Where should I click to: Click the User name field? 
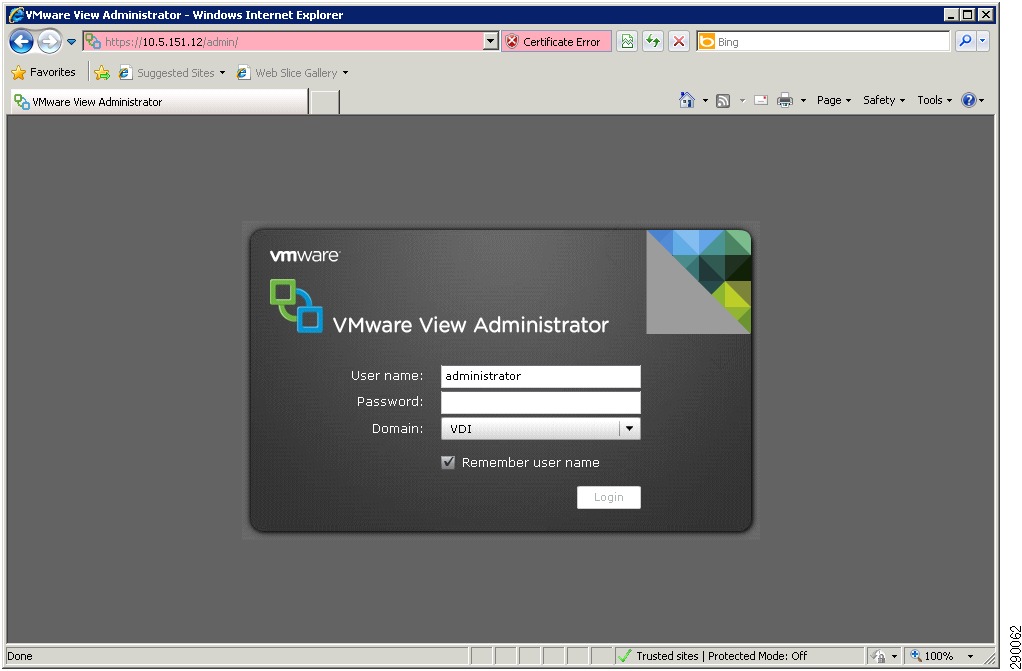(541, 376)
